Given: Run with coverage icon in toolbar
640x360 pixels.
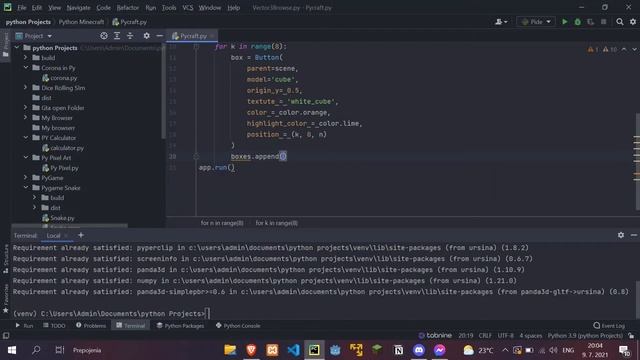Looking at the screenshot, I should [591, 22].
